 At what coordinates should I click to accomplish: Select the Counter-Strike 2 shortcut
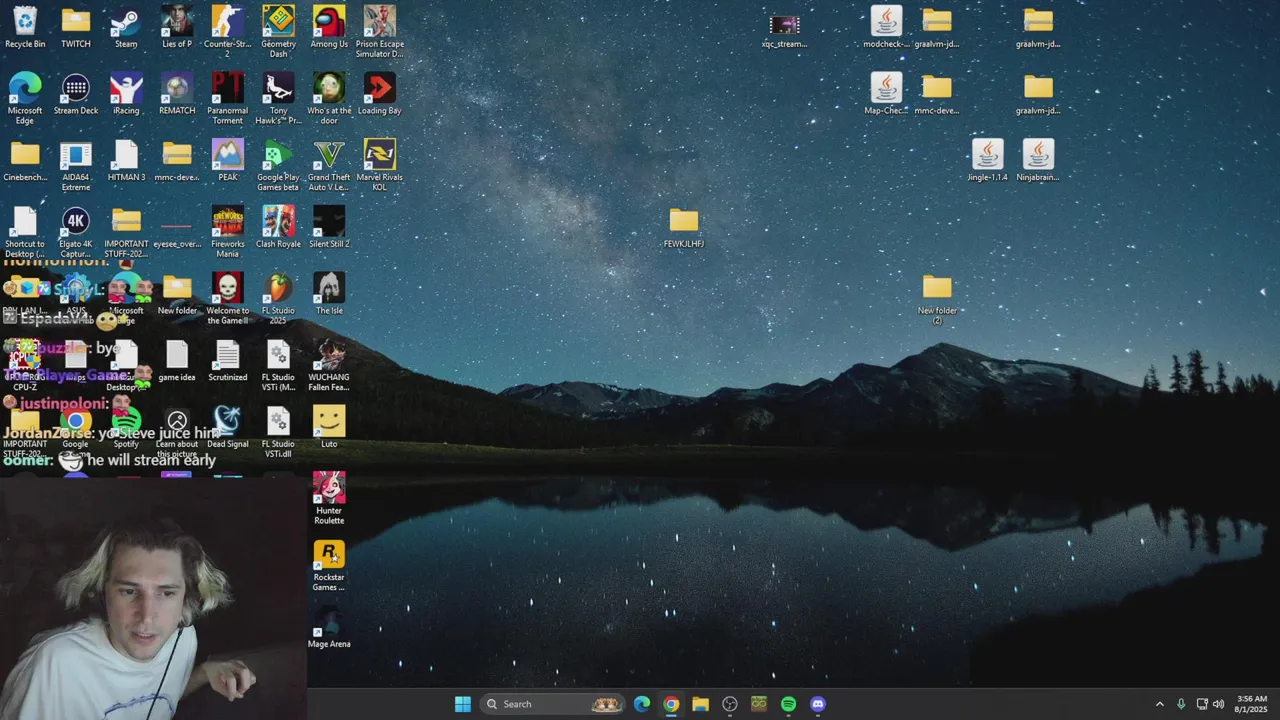[228, 31]
